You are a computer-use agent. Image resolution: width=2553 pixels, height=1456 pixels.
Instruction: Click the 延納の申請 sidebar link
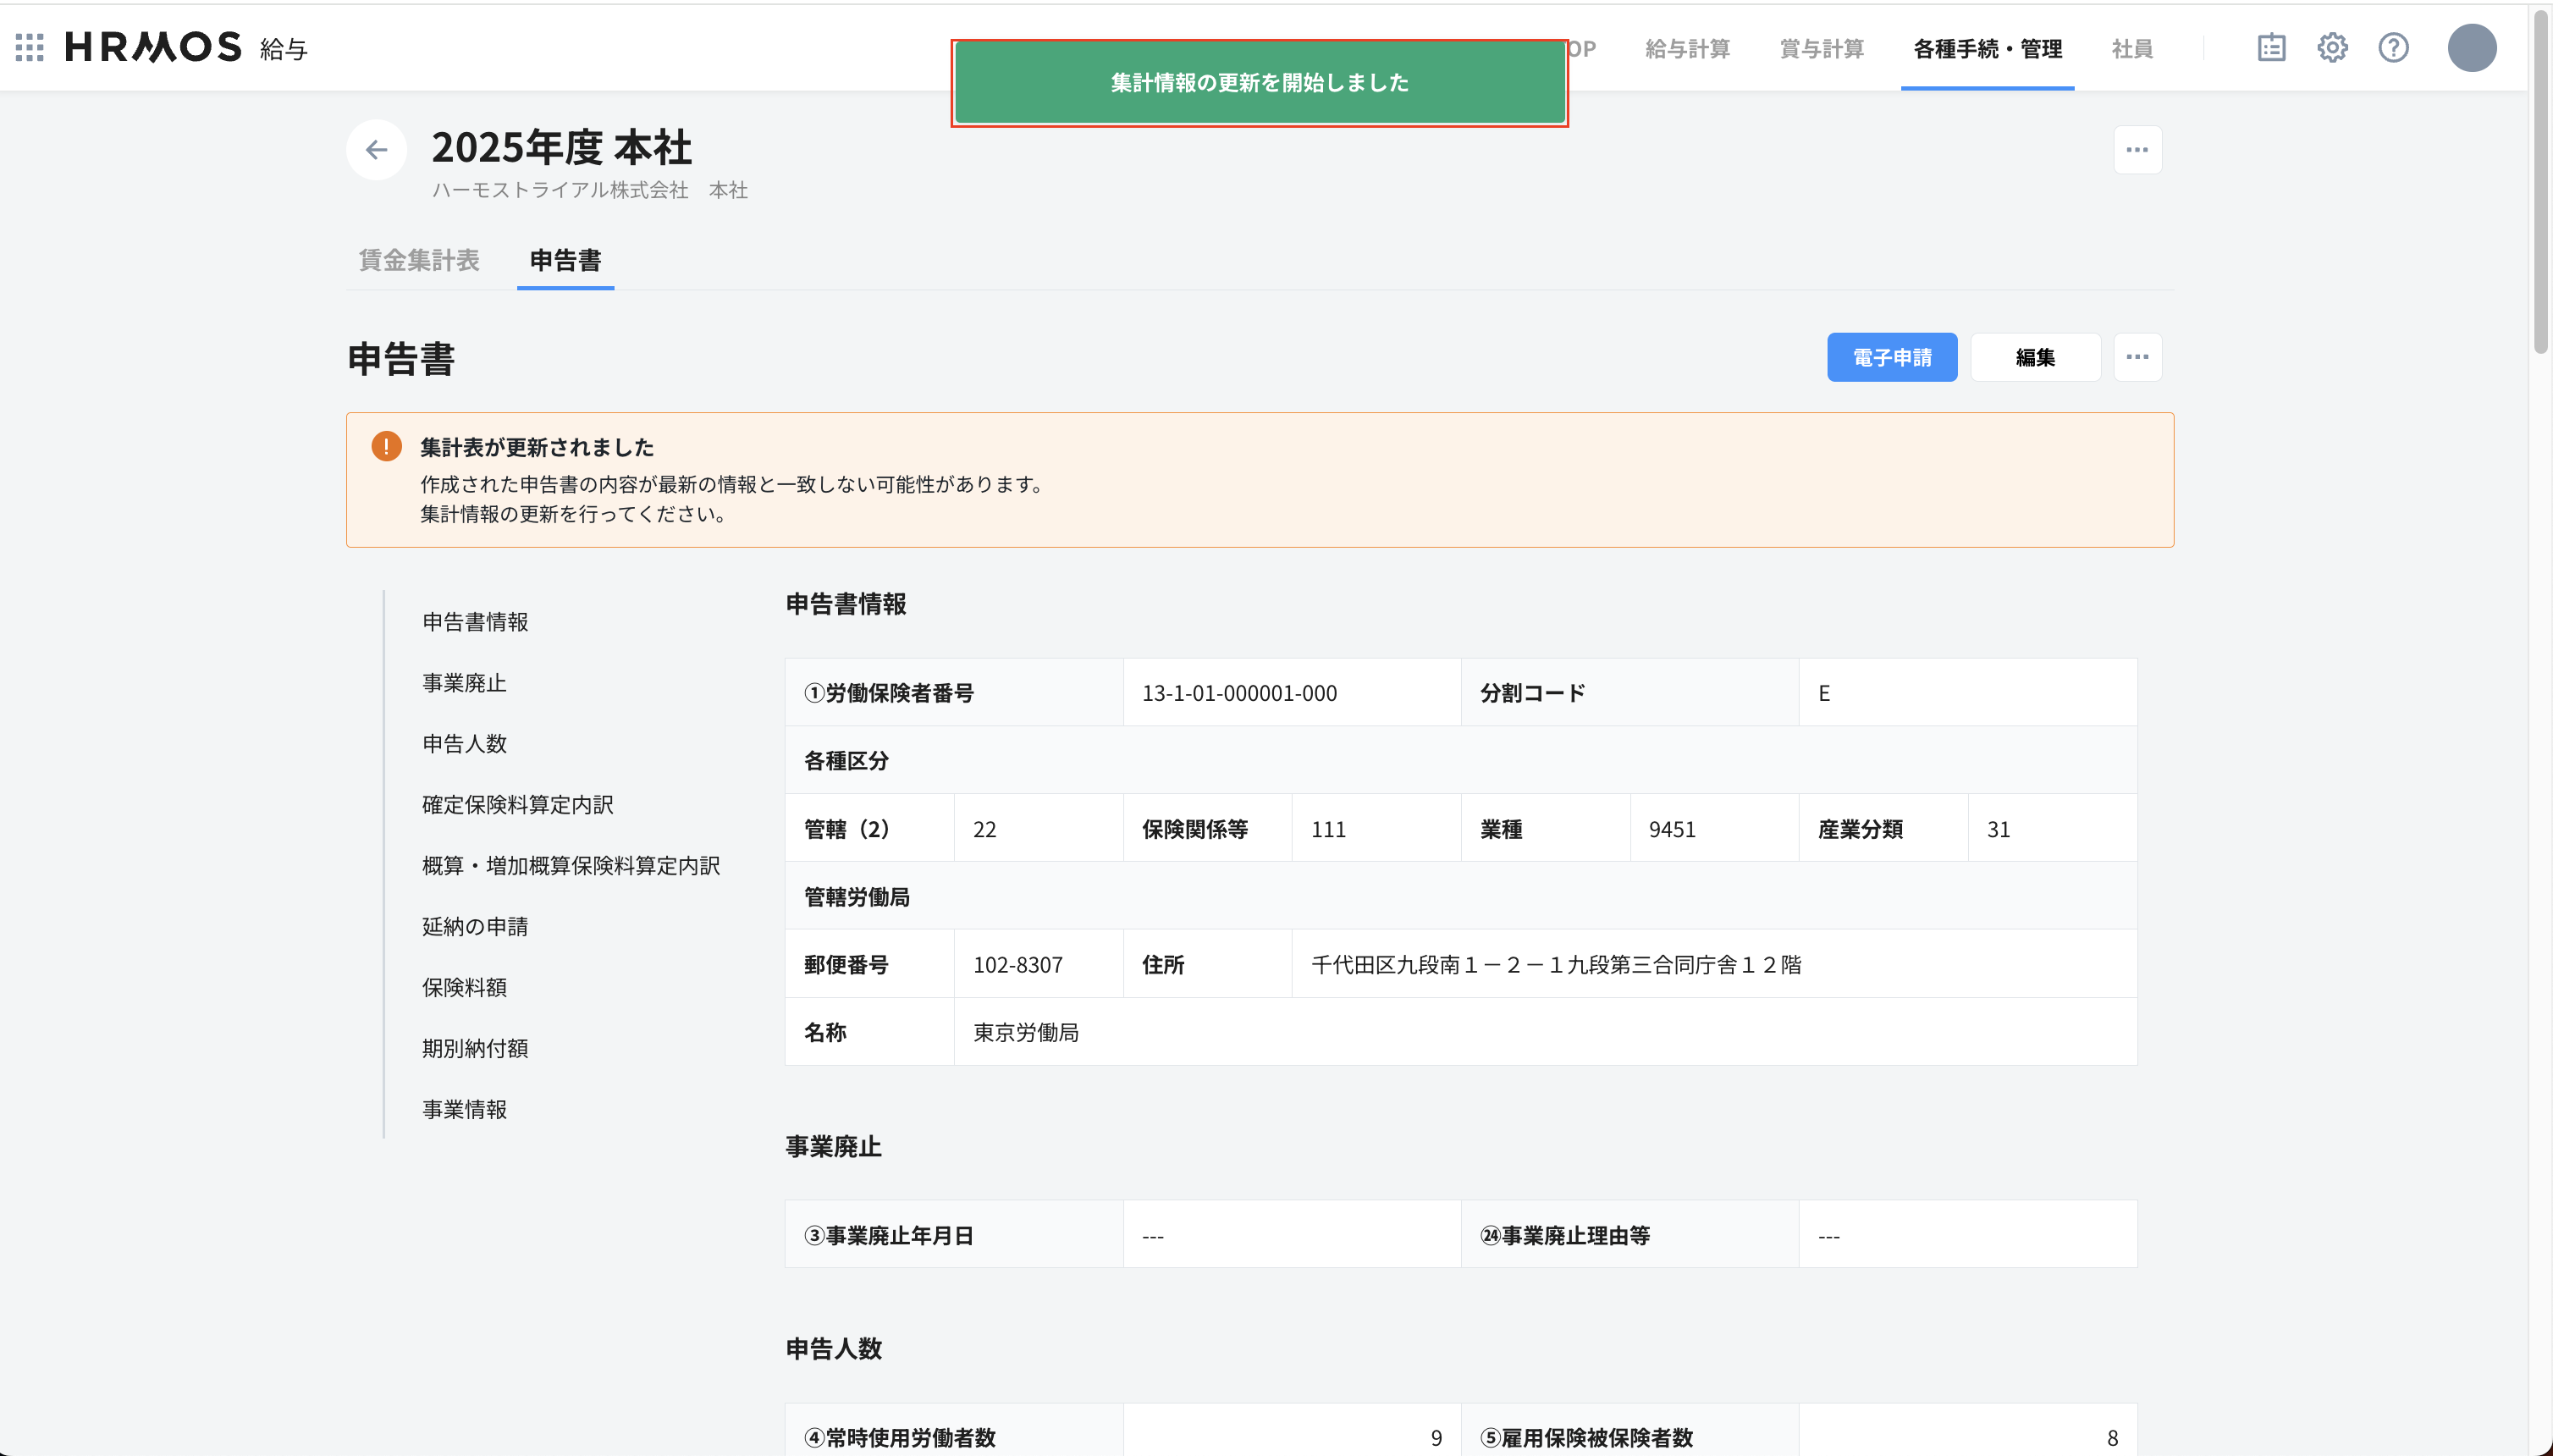[476, 926]
